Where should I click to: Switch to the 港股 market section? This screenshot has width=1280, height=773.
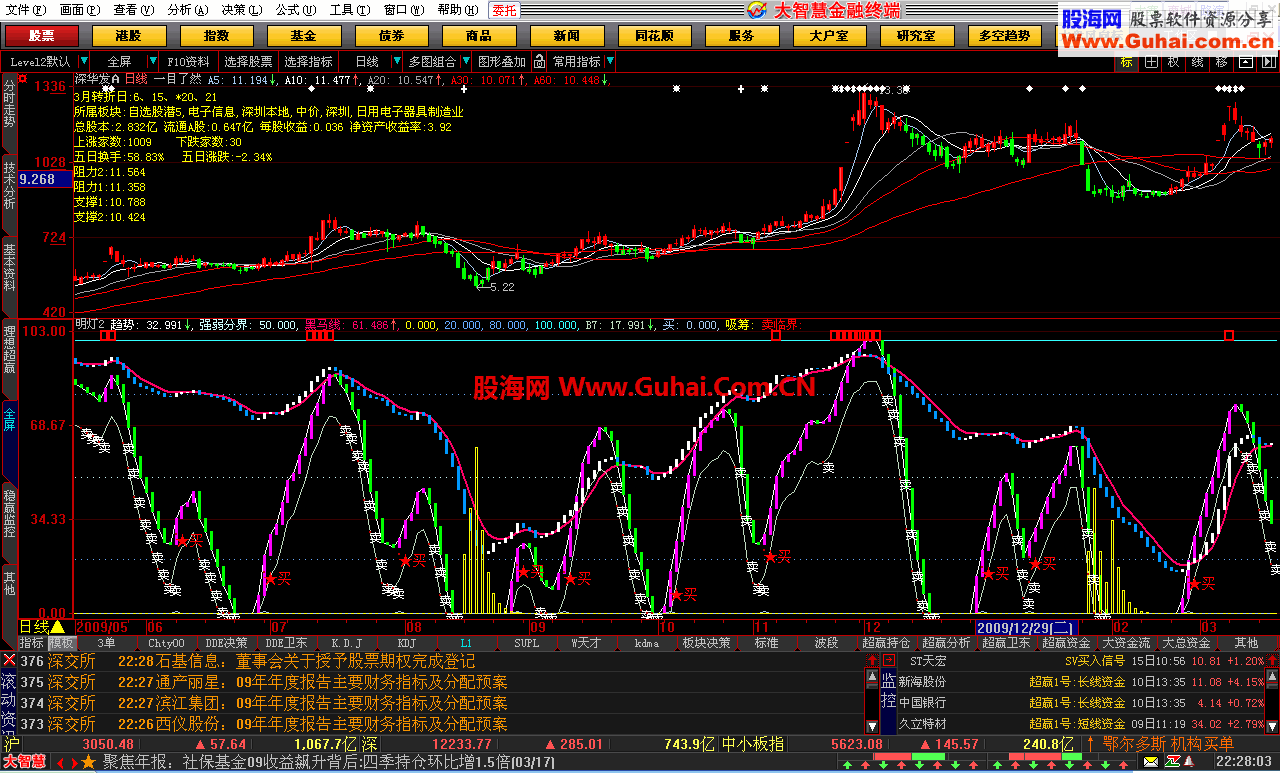tap(128, 36)
